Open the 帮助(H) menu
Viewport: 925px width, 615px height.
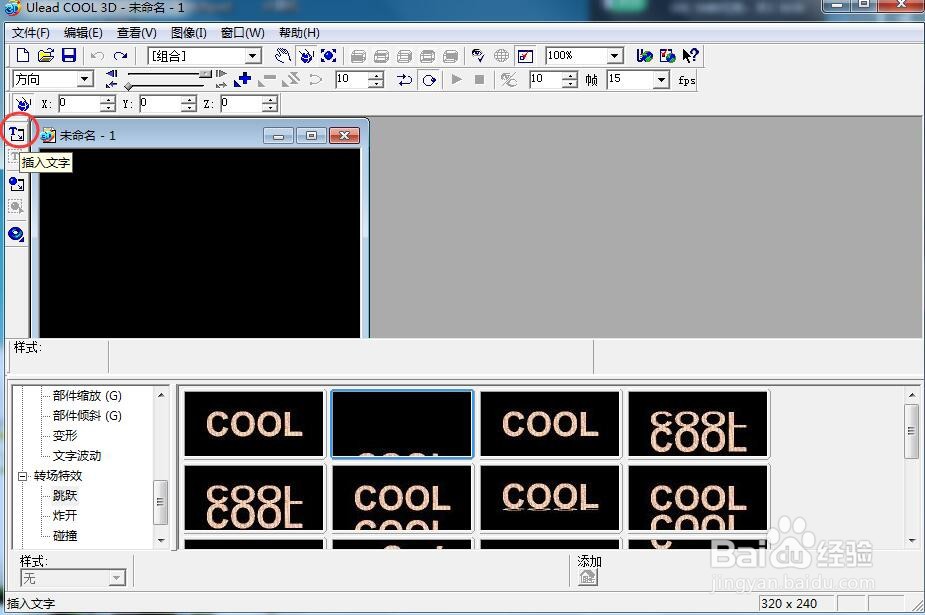299,33
